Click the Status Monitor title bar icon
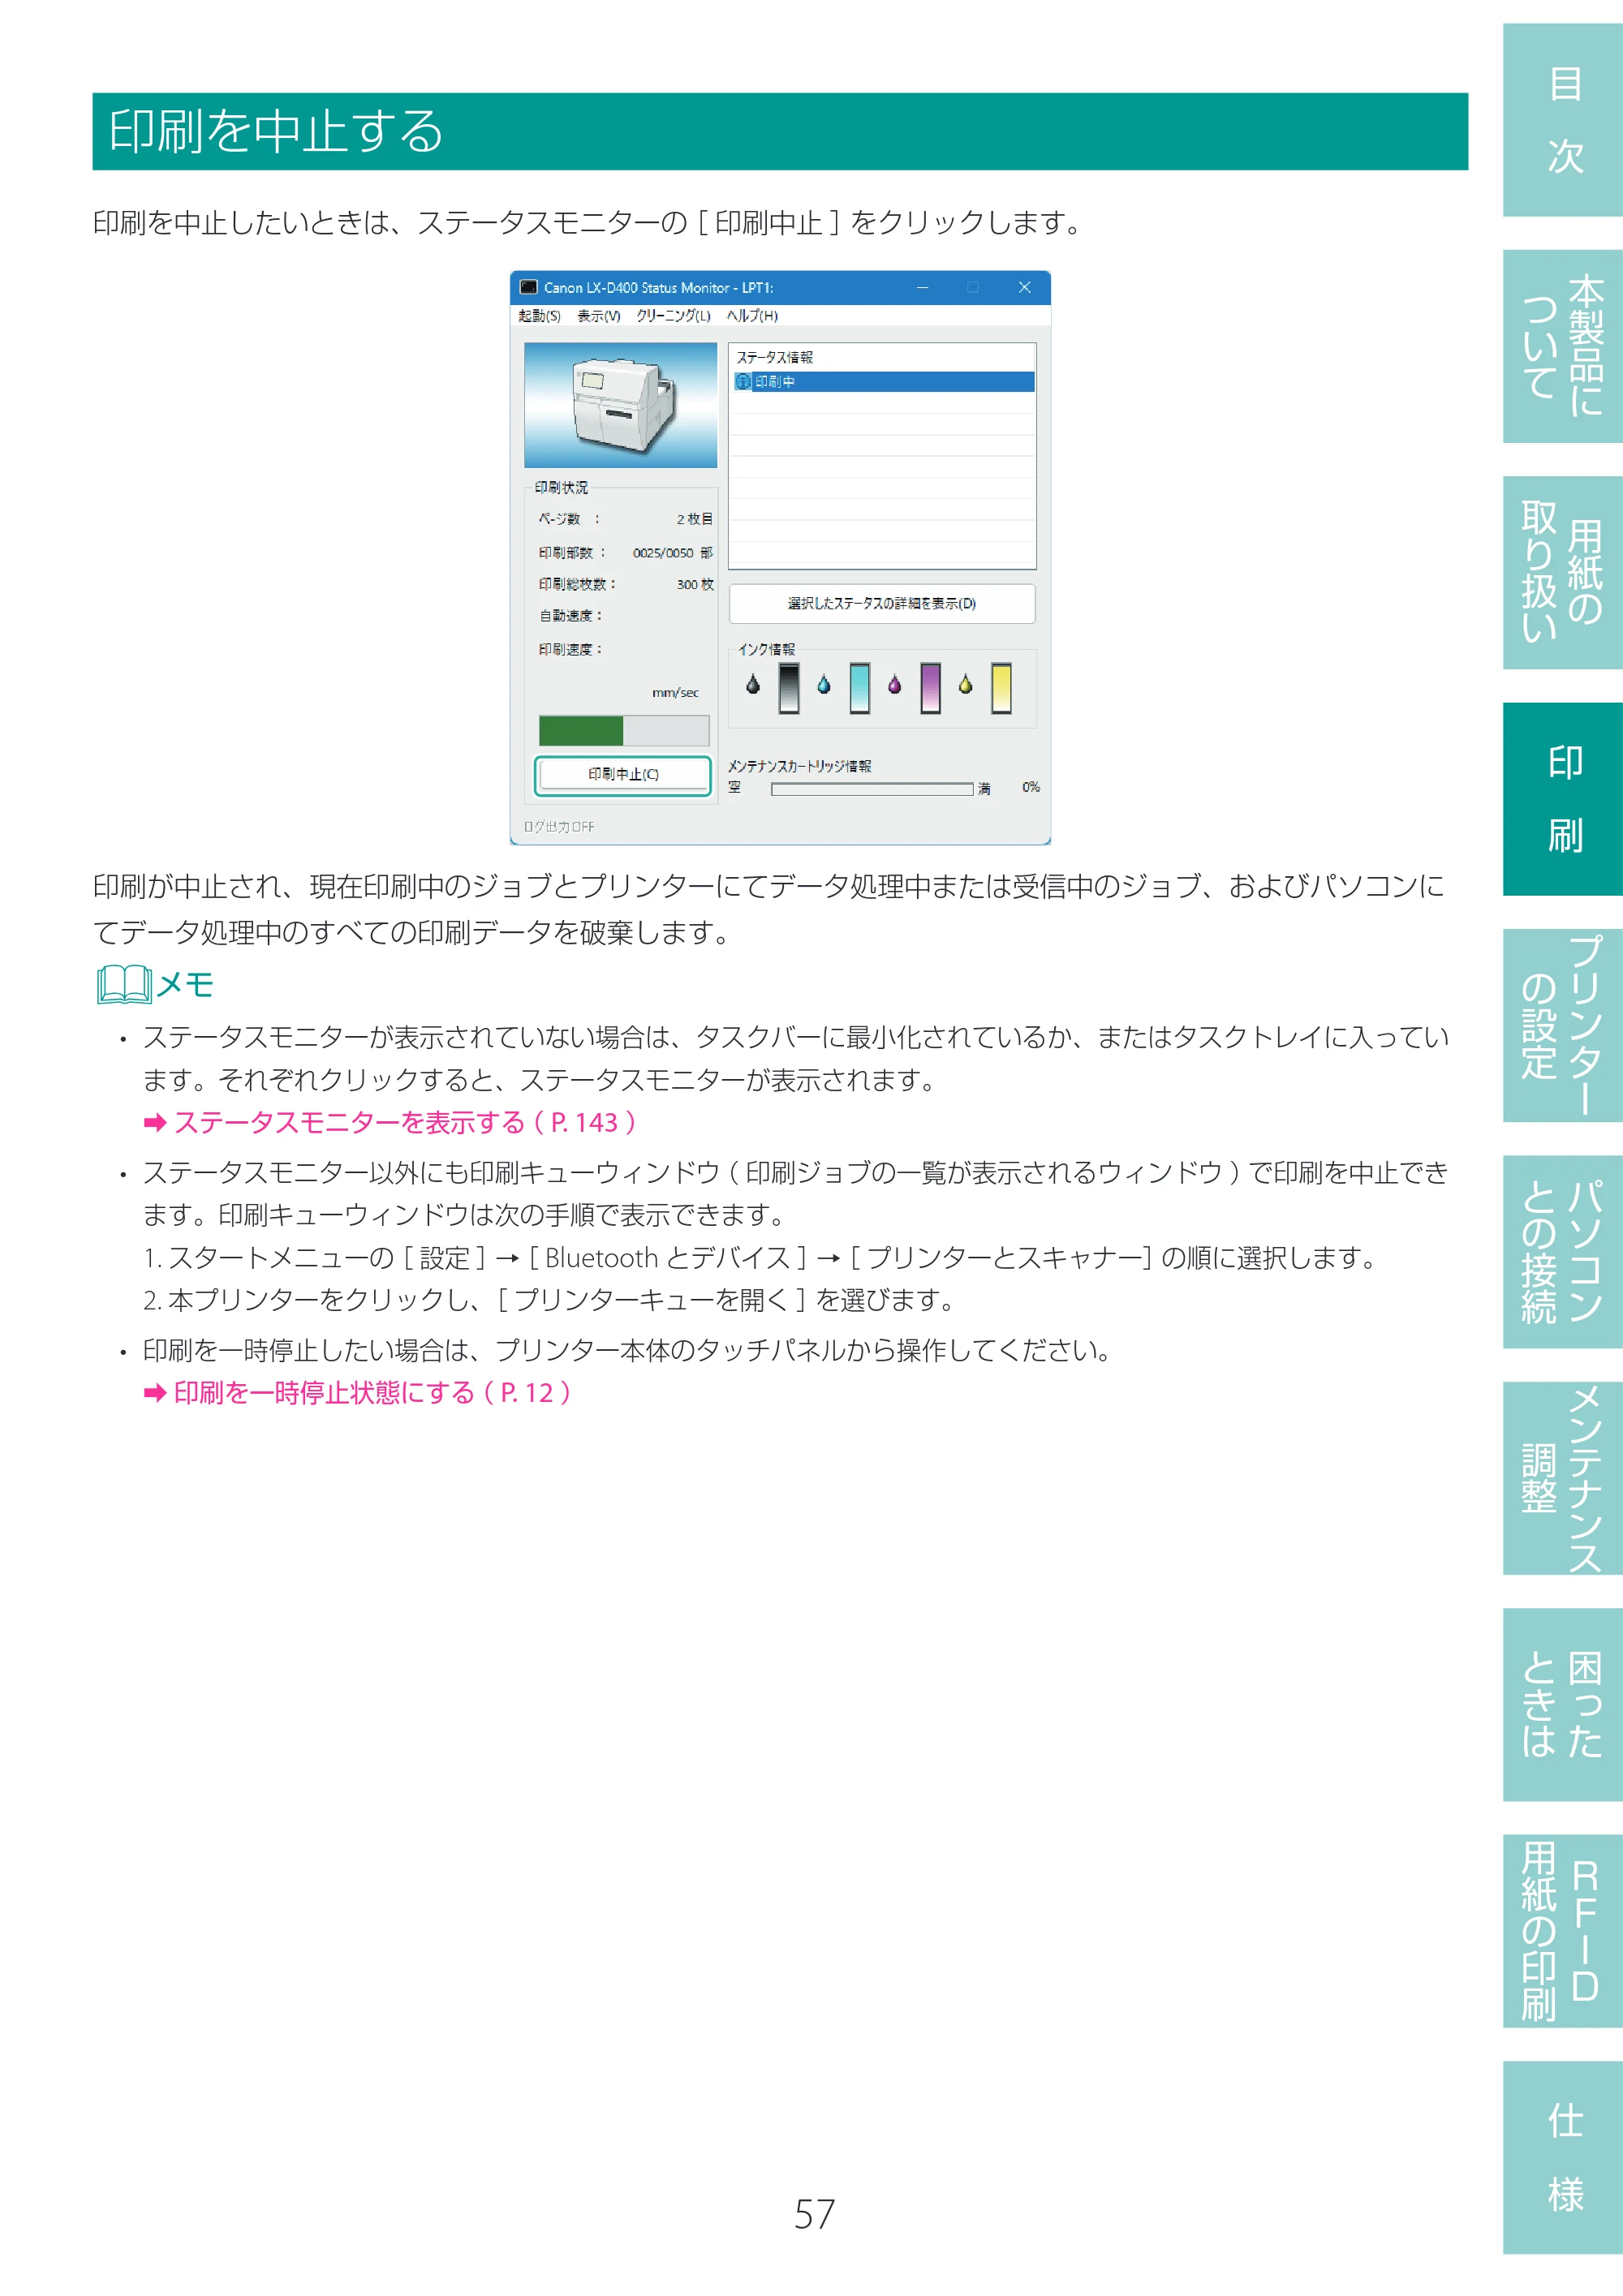The width and height of the screenshot is (1623, 2296). (x=529, y=287)
